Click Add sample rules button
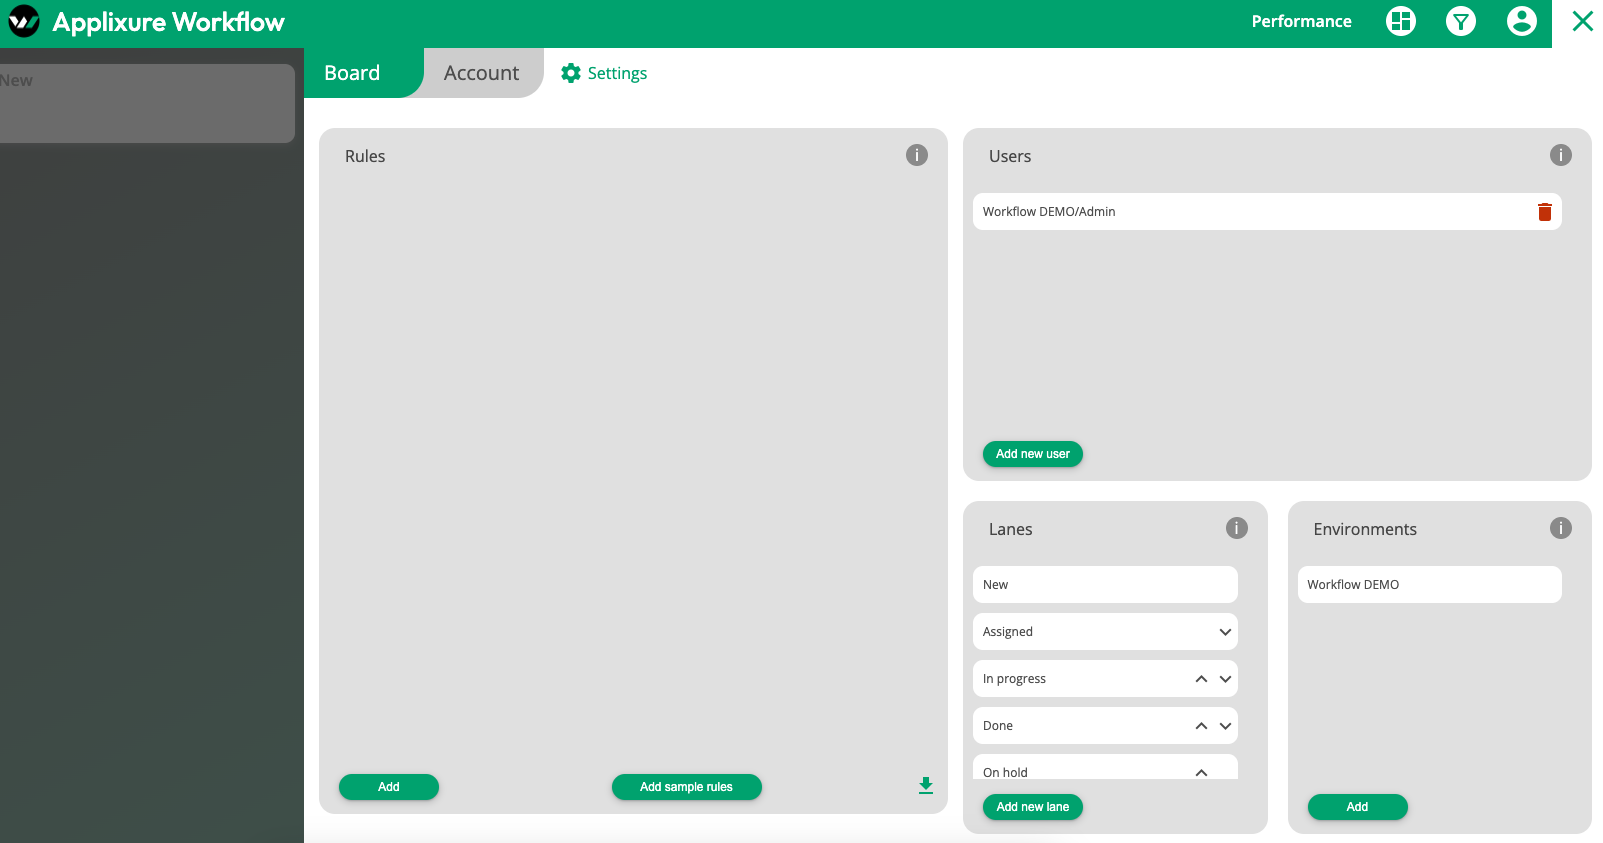 click(x=686, y=787)
